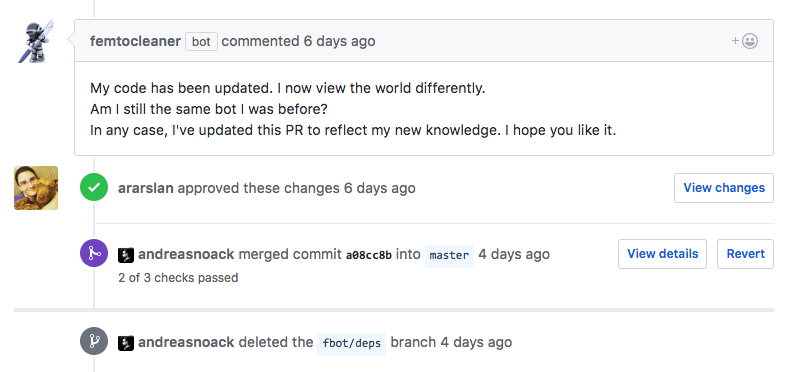Click the fbot/deps branch label
Image resolution: width=785 pixels, height=372 pixels.
(351, 343)
